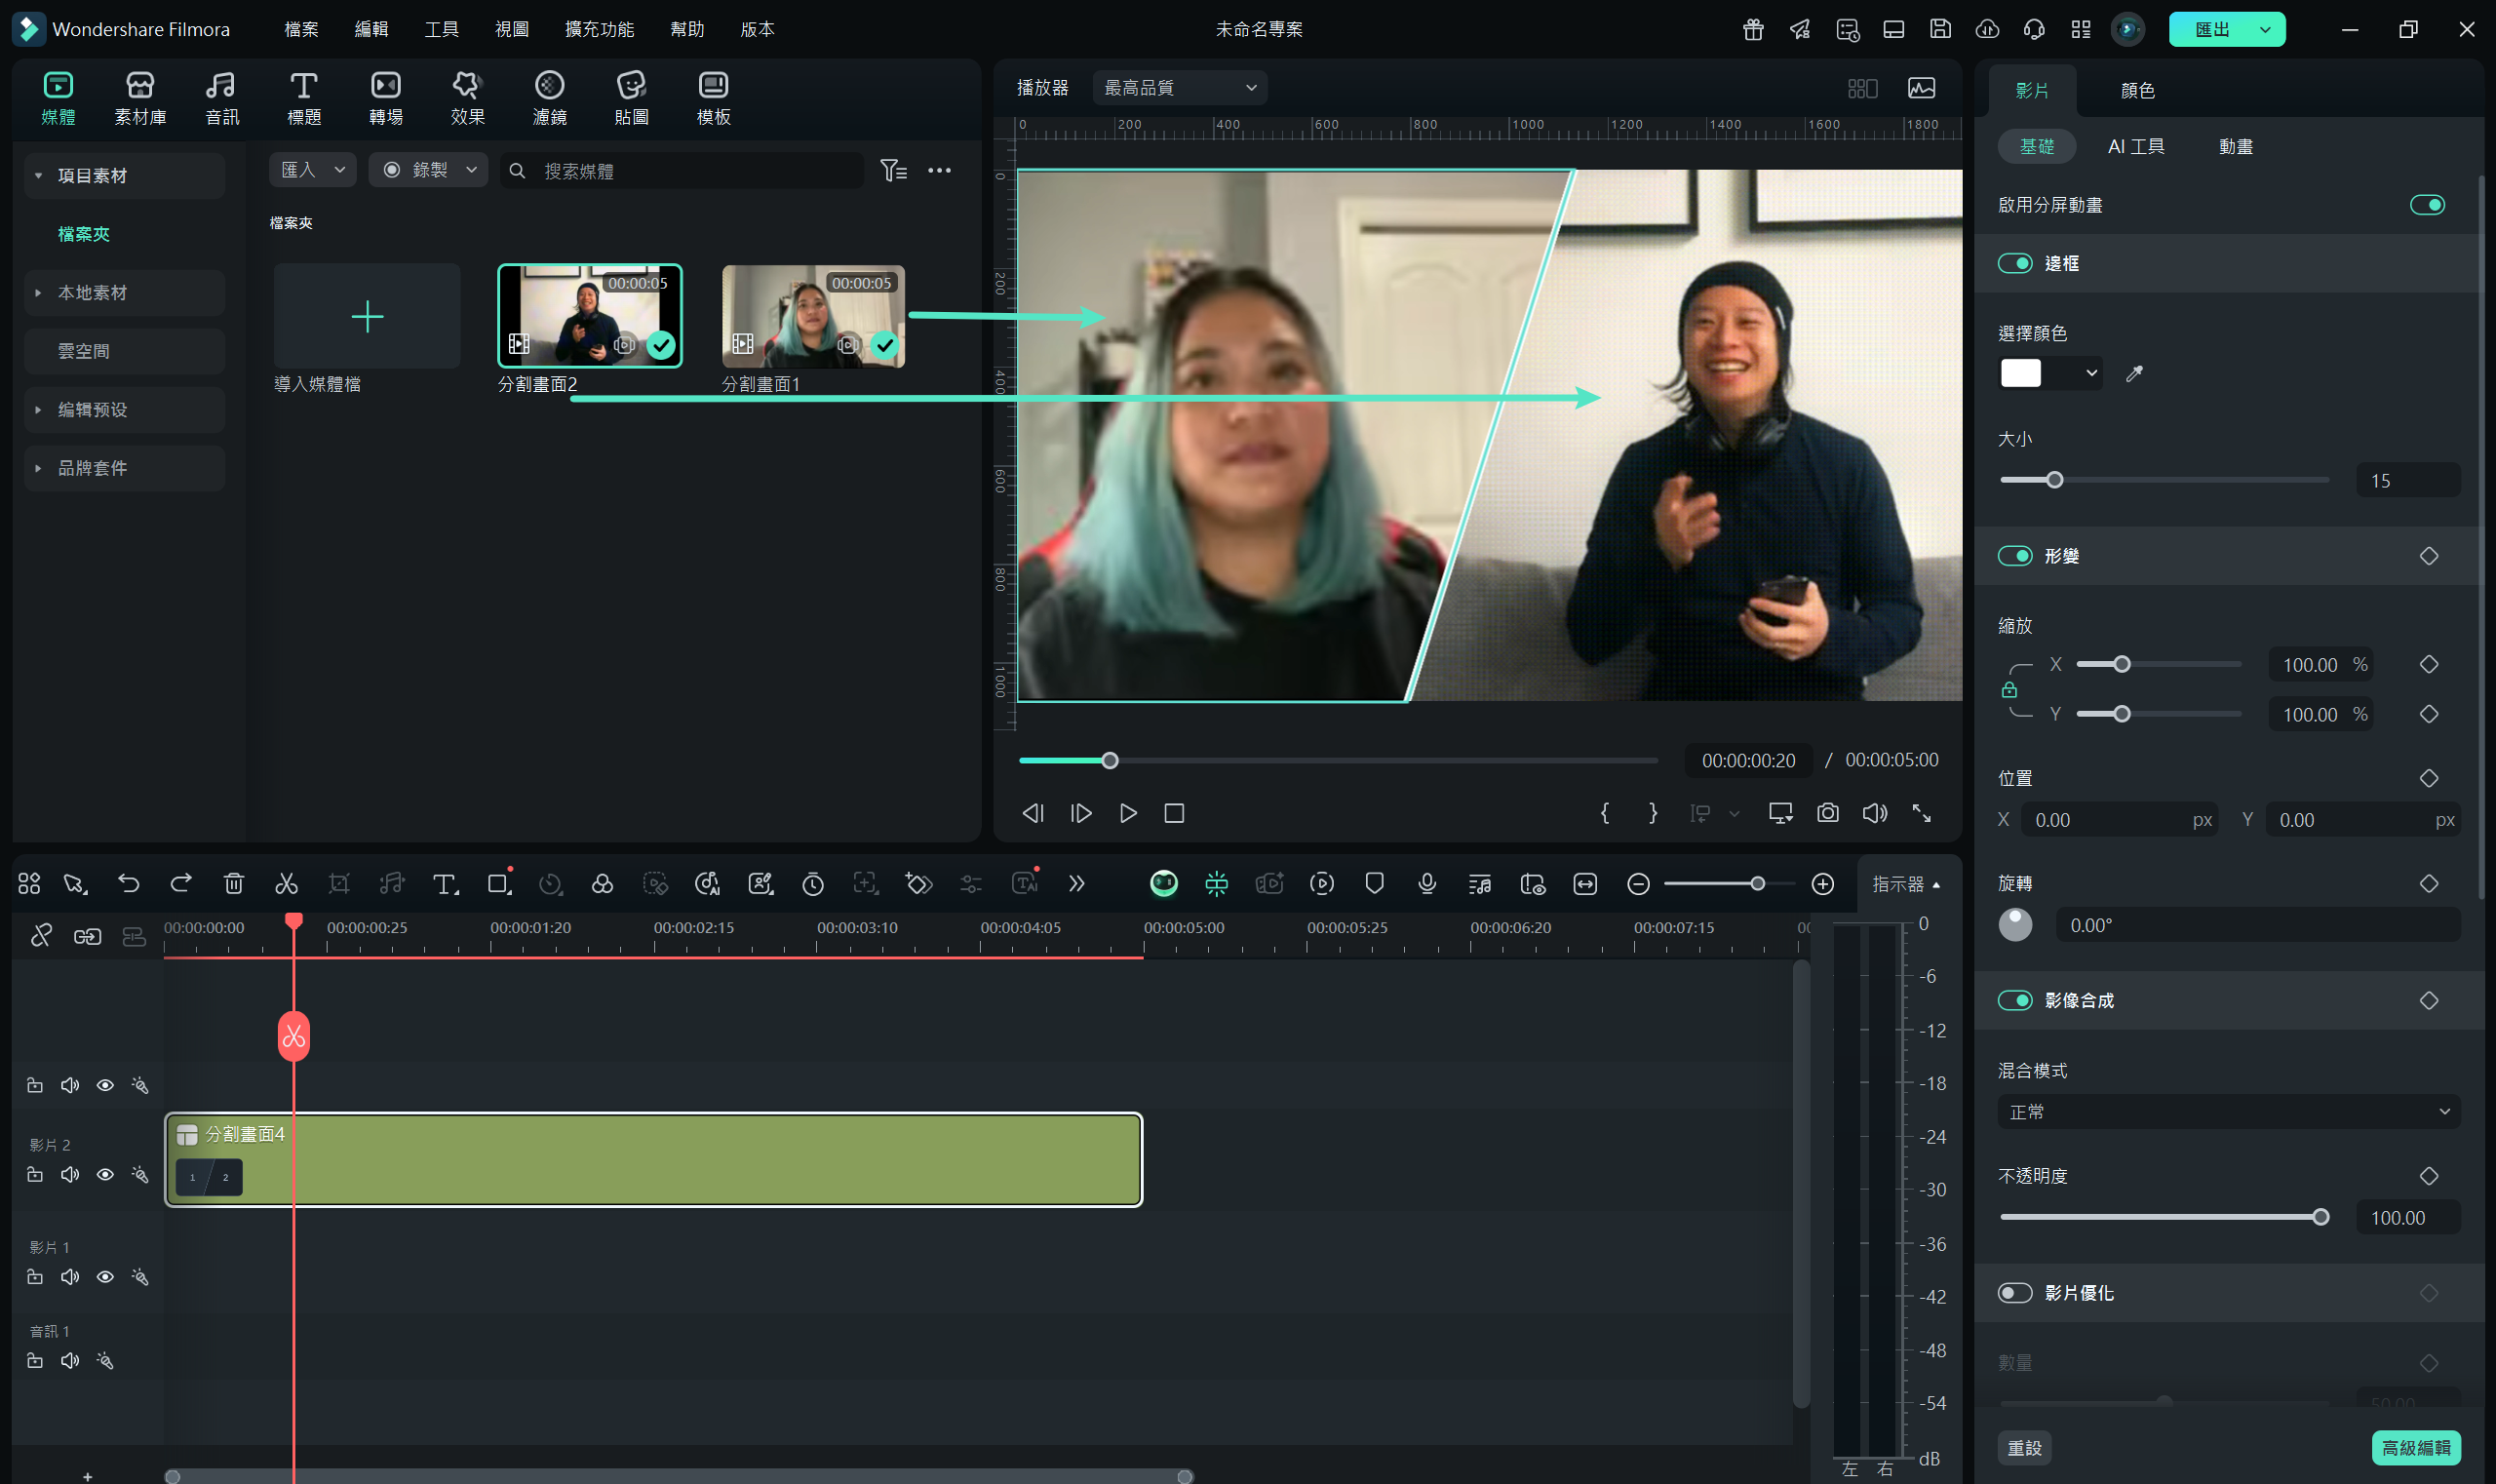Open the 素材庫 stock media tab

click(x=140, y=98)
